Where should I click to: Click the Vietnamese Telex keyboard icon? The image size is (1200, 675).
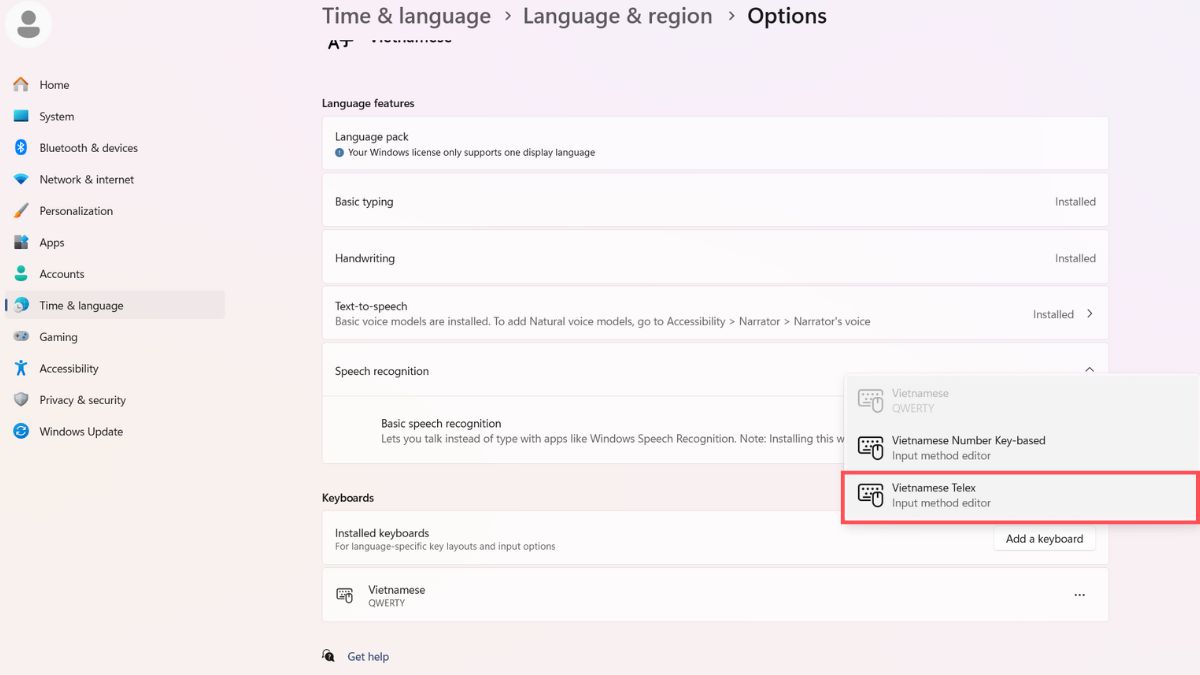pos(871,495)
